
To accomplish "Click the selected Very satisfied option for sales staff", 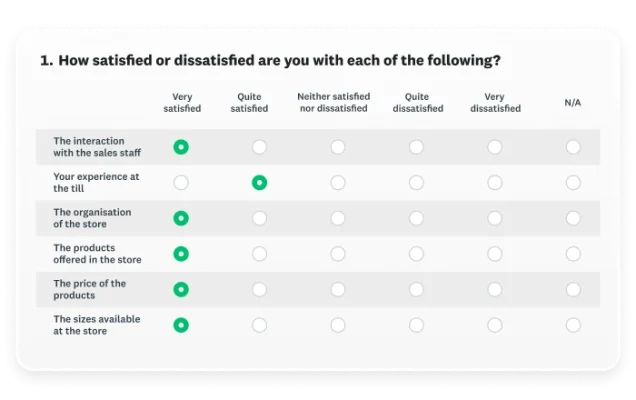I will (181, 147).
